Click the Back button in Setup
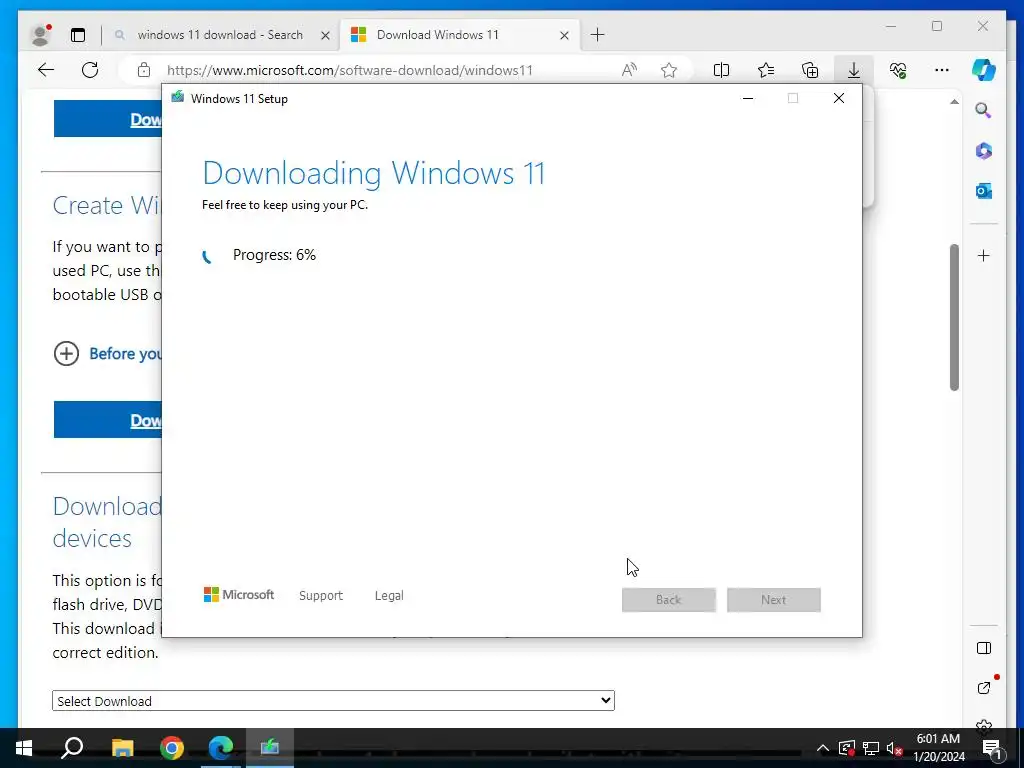1024x768 pixels. click(x=669, y=600)
